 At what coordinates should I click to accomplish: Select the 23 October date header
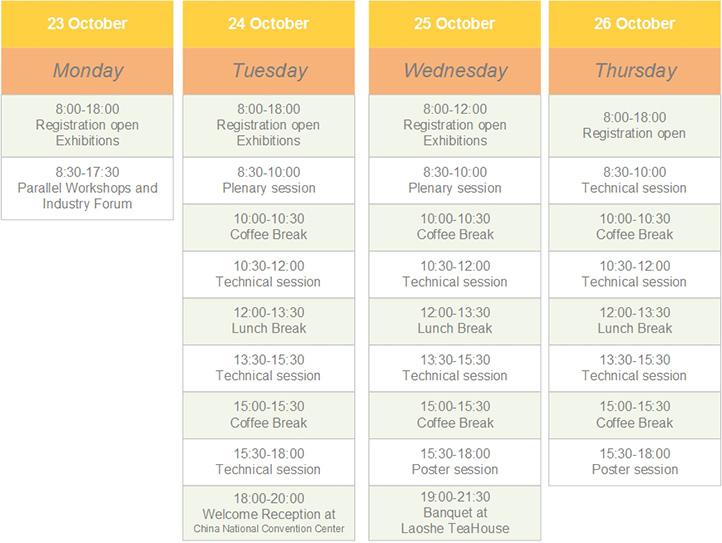[87, 24]
